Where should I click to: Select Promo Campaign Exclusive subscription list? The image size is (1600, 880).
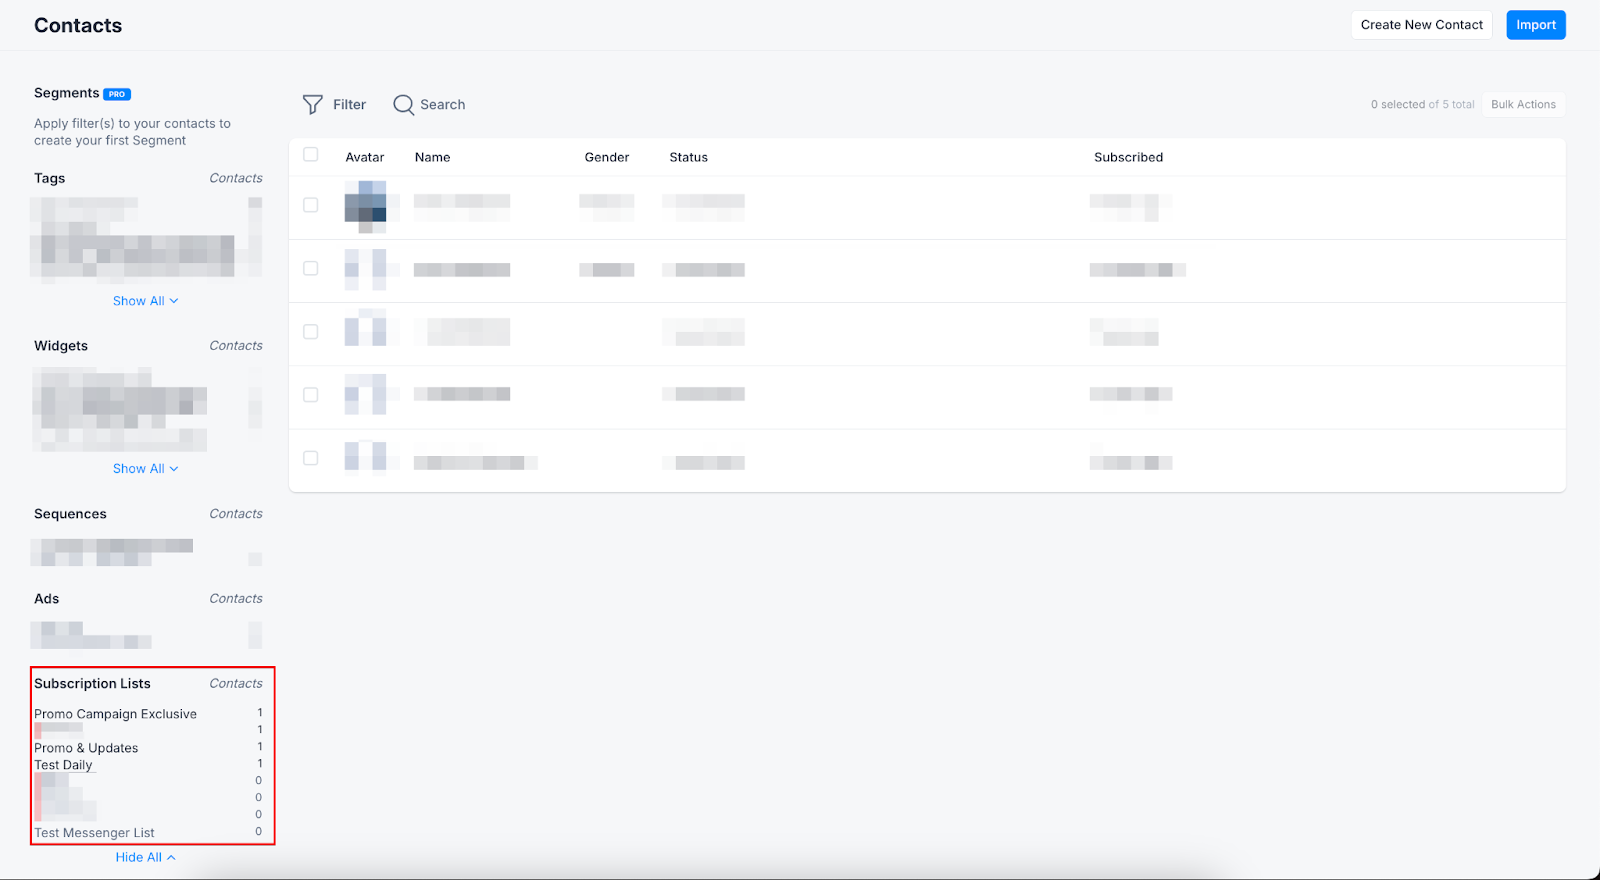115,714
